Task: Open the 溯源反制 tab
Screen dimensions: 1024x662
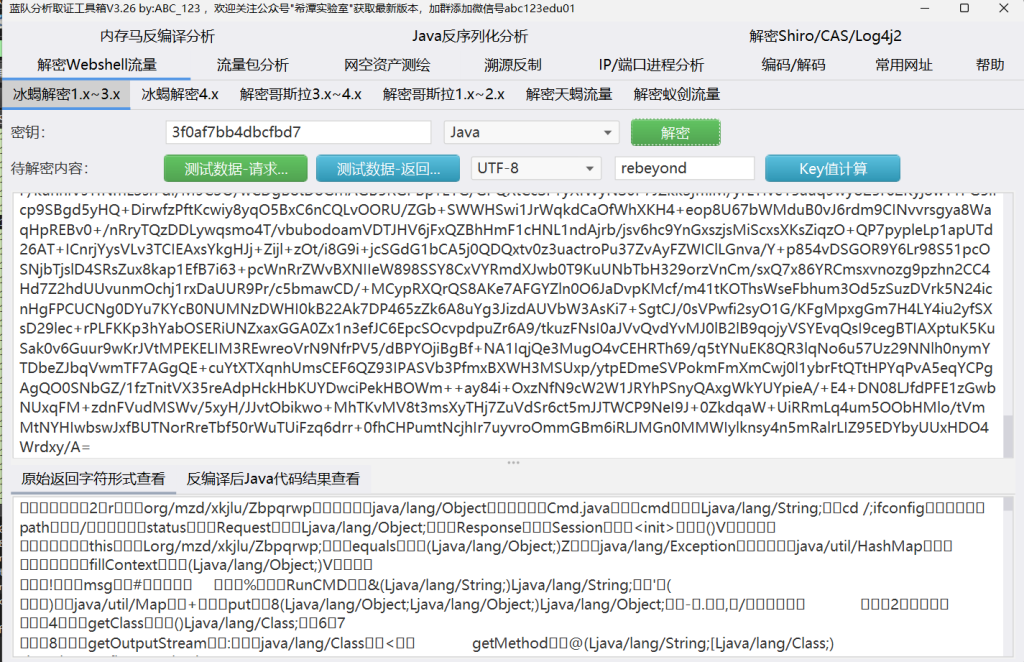Action: tap(513, 65)
